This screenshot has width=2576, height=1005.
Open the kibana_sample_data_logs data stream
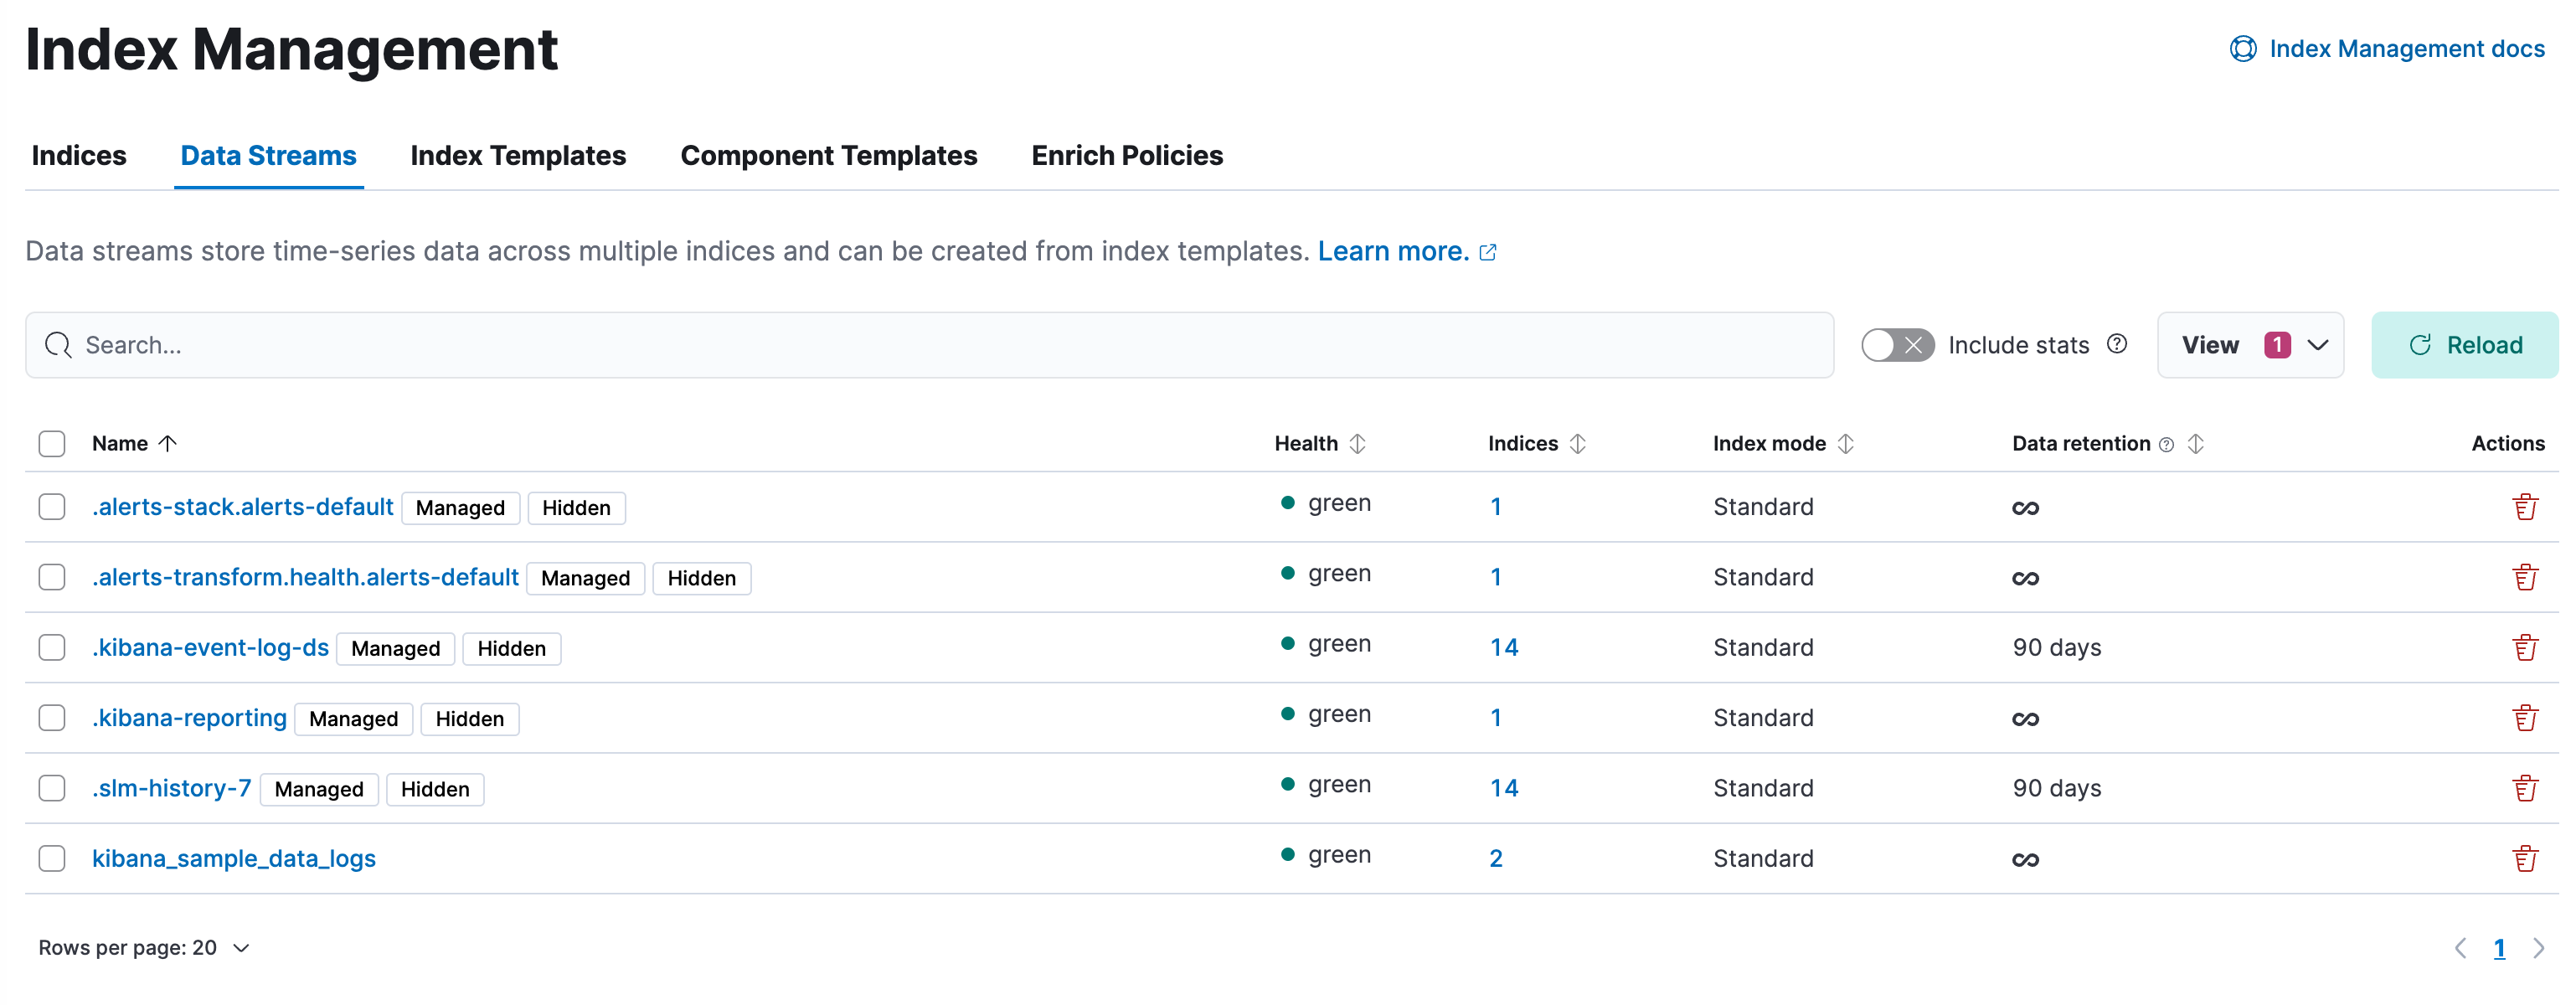pos(232,858)
